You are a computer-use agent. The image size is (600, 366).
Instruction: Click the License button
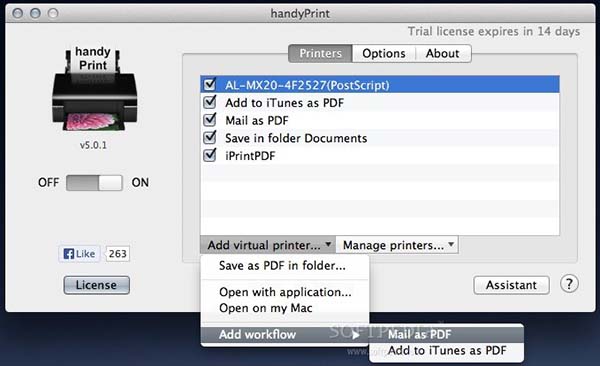[x=96, y=285]
